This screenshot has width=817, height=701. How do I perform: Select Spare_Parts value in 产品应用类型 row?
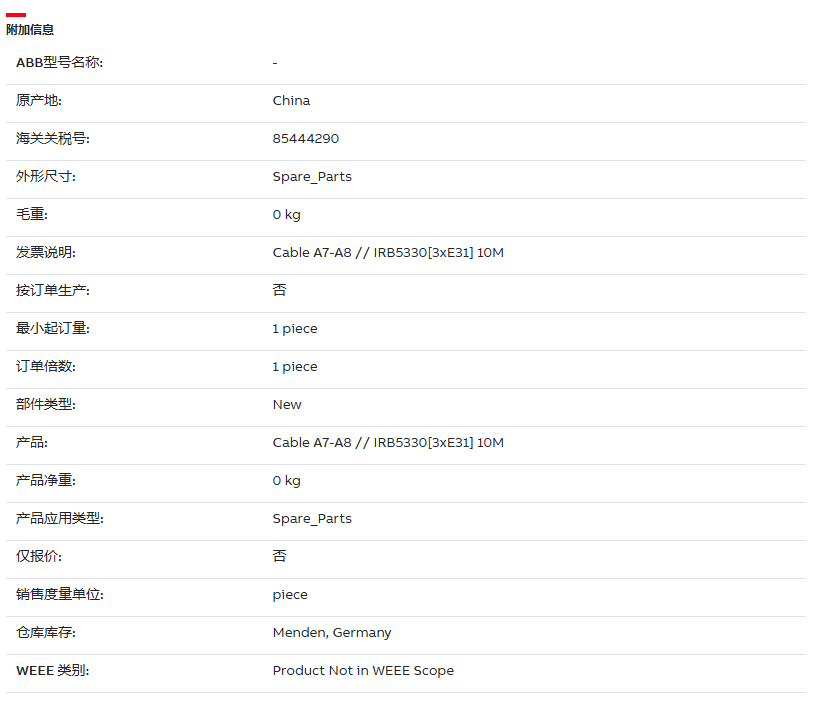coord(312,519)
